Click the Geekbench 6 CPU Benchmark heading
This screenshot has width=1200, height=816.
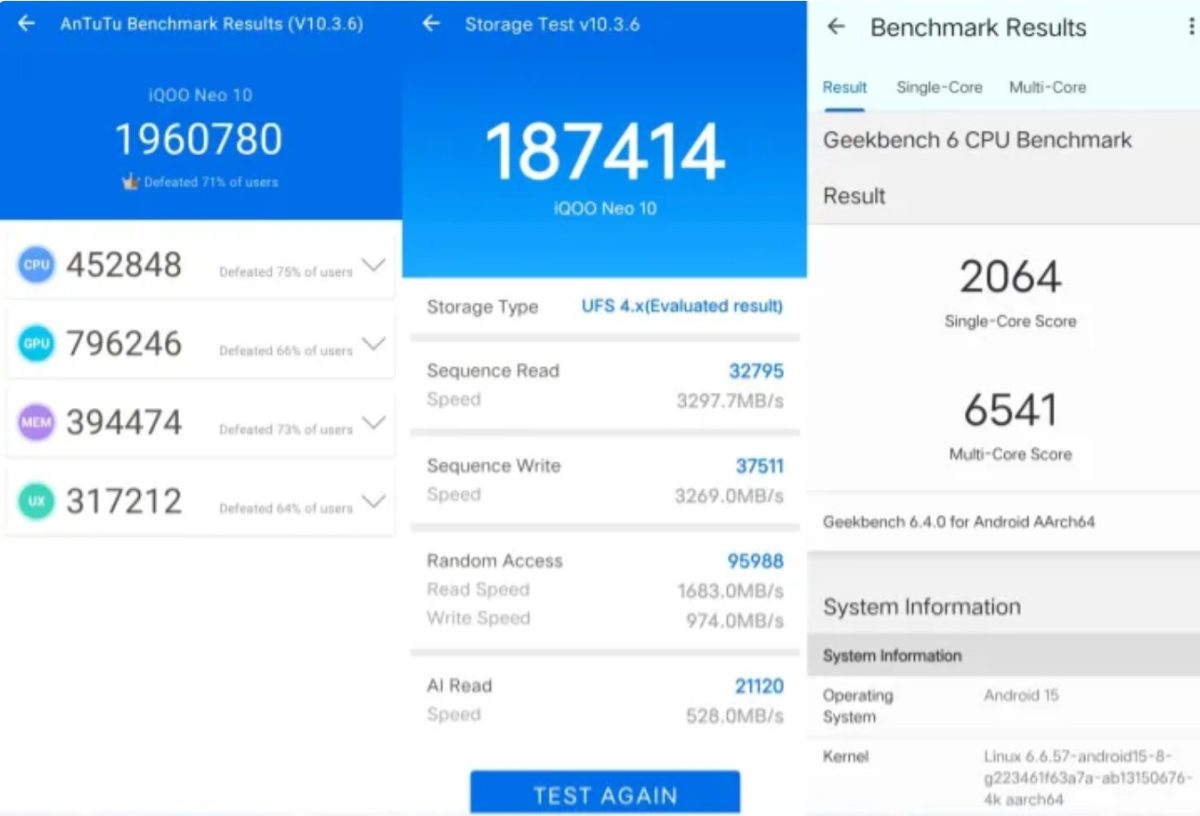click(x=977, y=140)
